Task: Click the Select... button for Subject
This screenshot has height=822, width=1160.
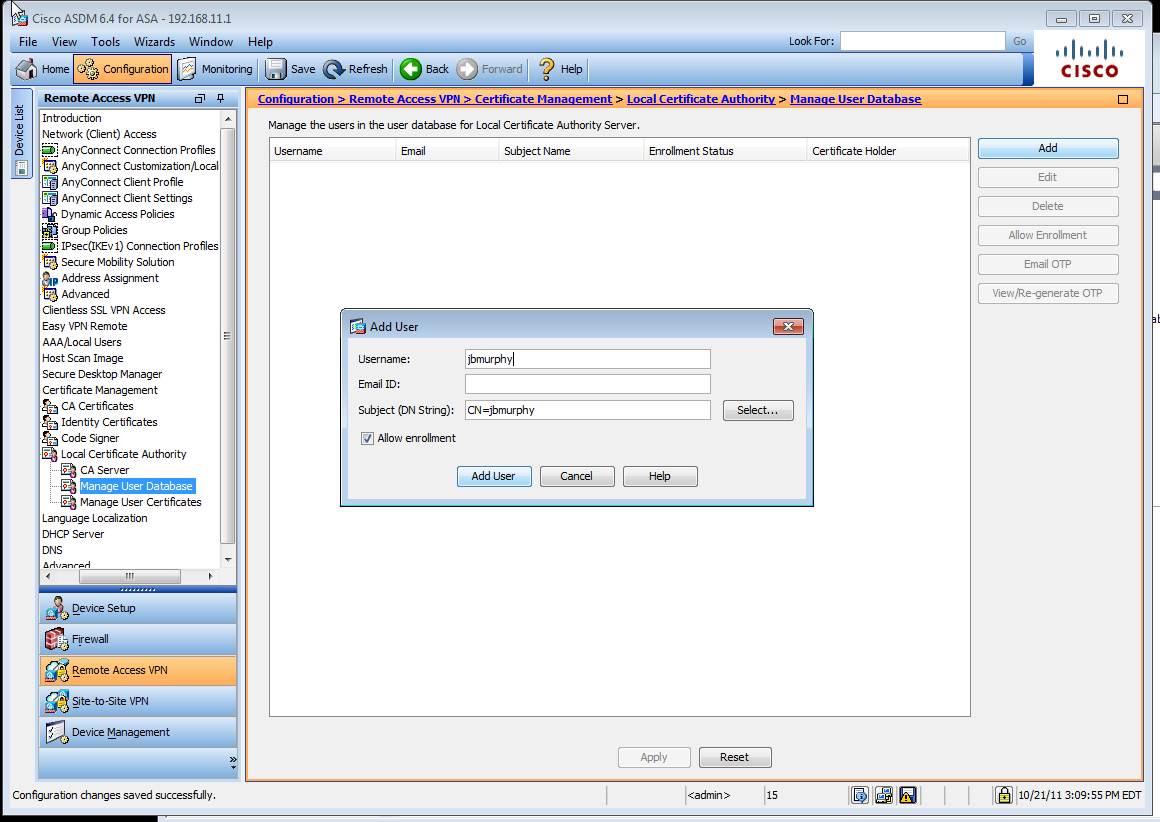Action: pyautogui.click(x=757, y=410)
